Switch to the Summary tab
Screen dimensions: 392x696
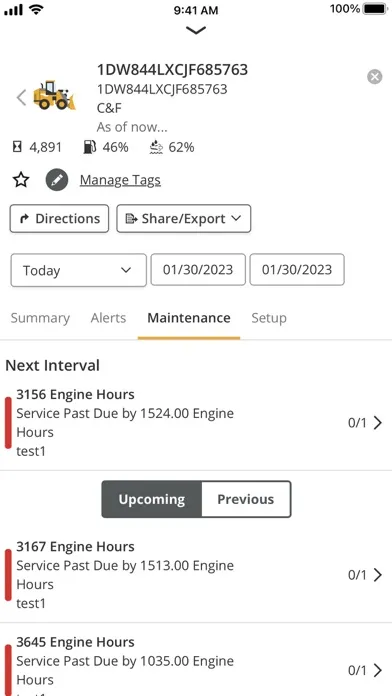[40, 318]
